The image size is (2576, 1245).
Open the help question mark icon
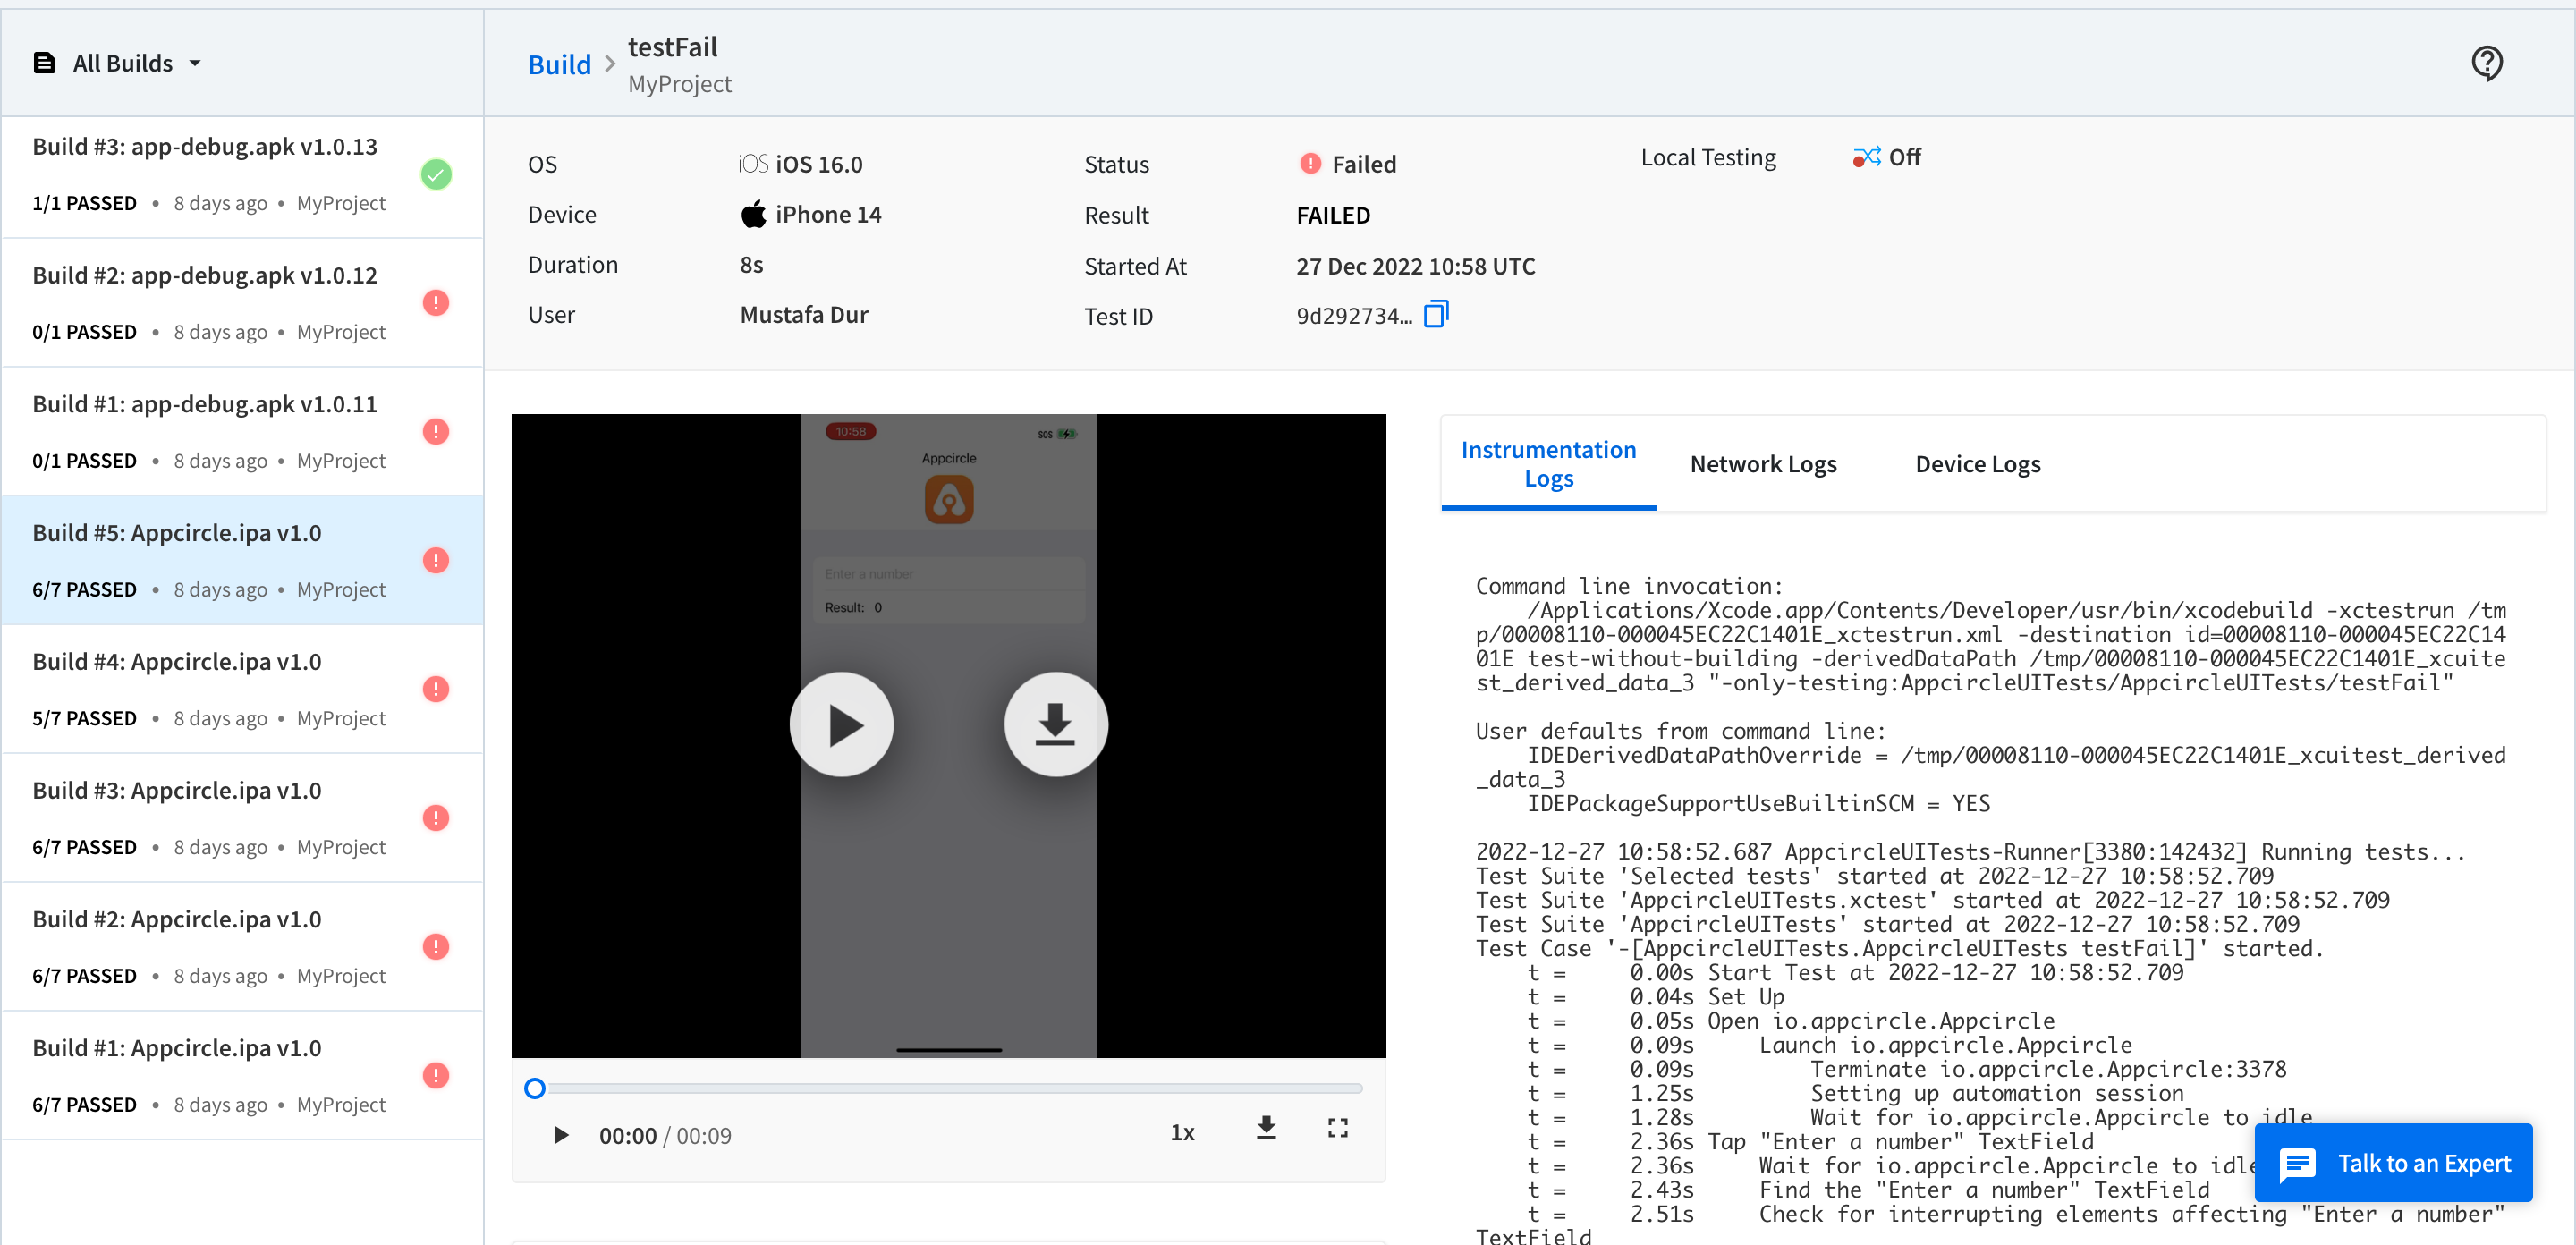2486,63
